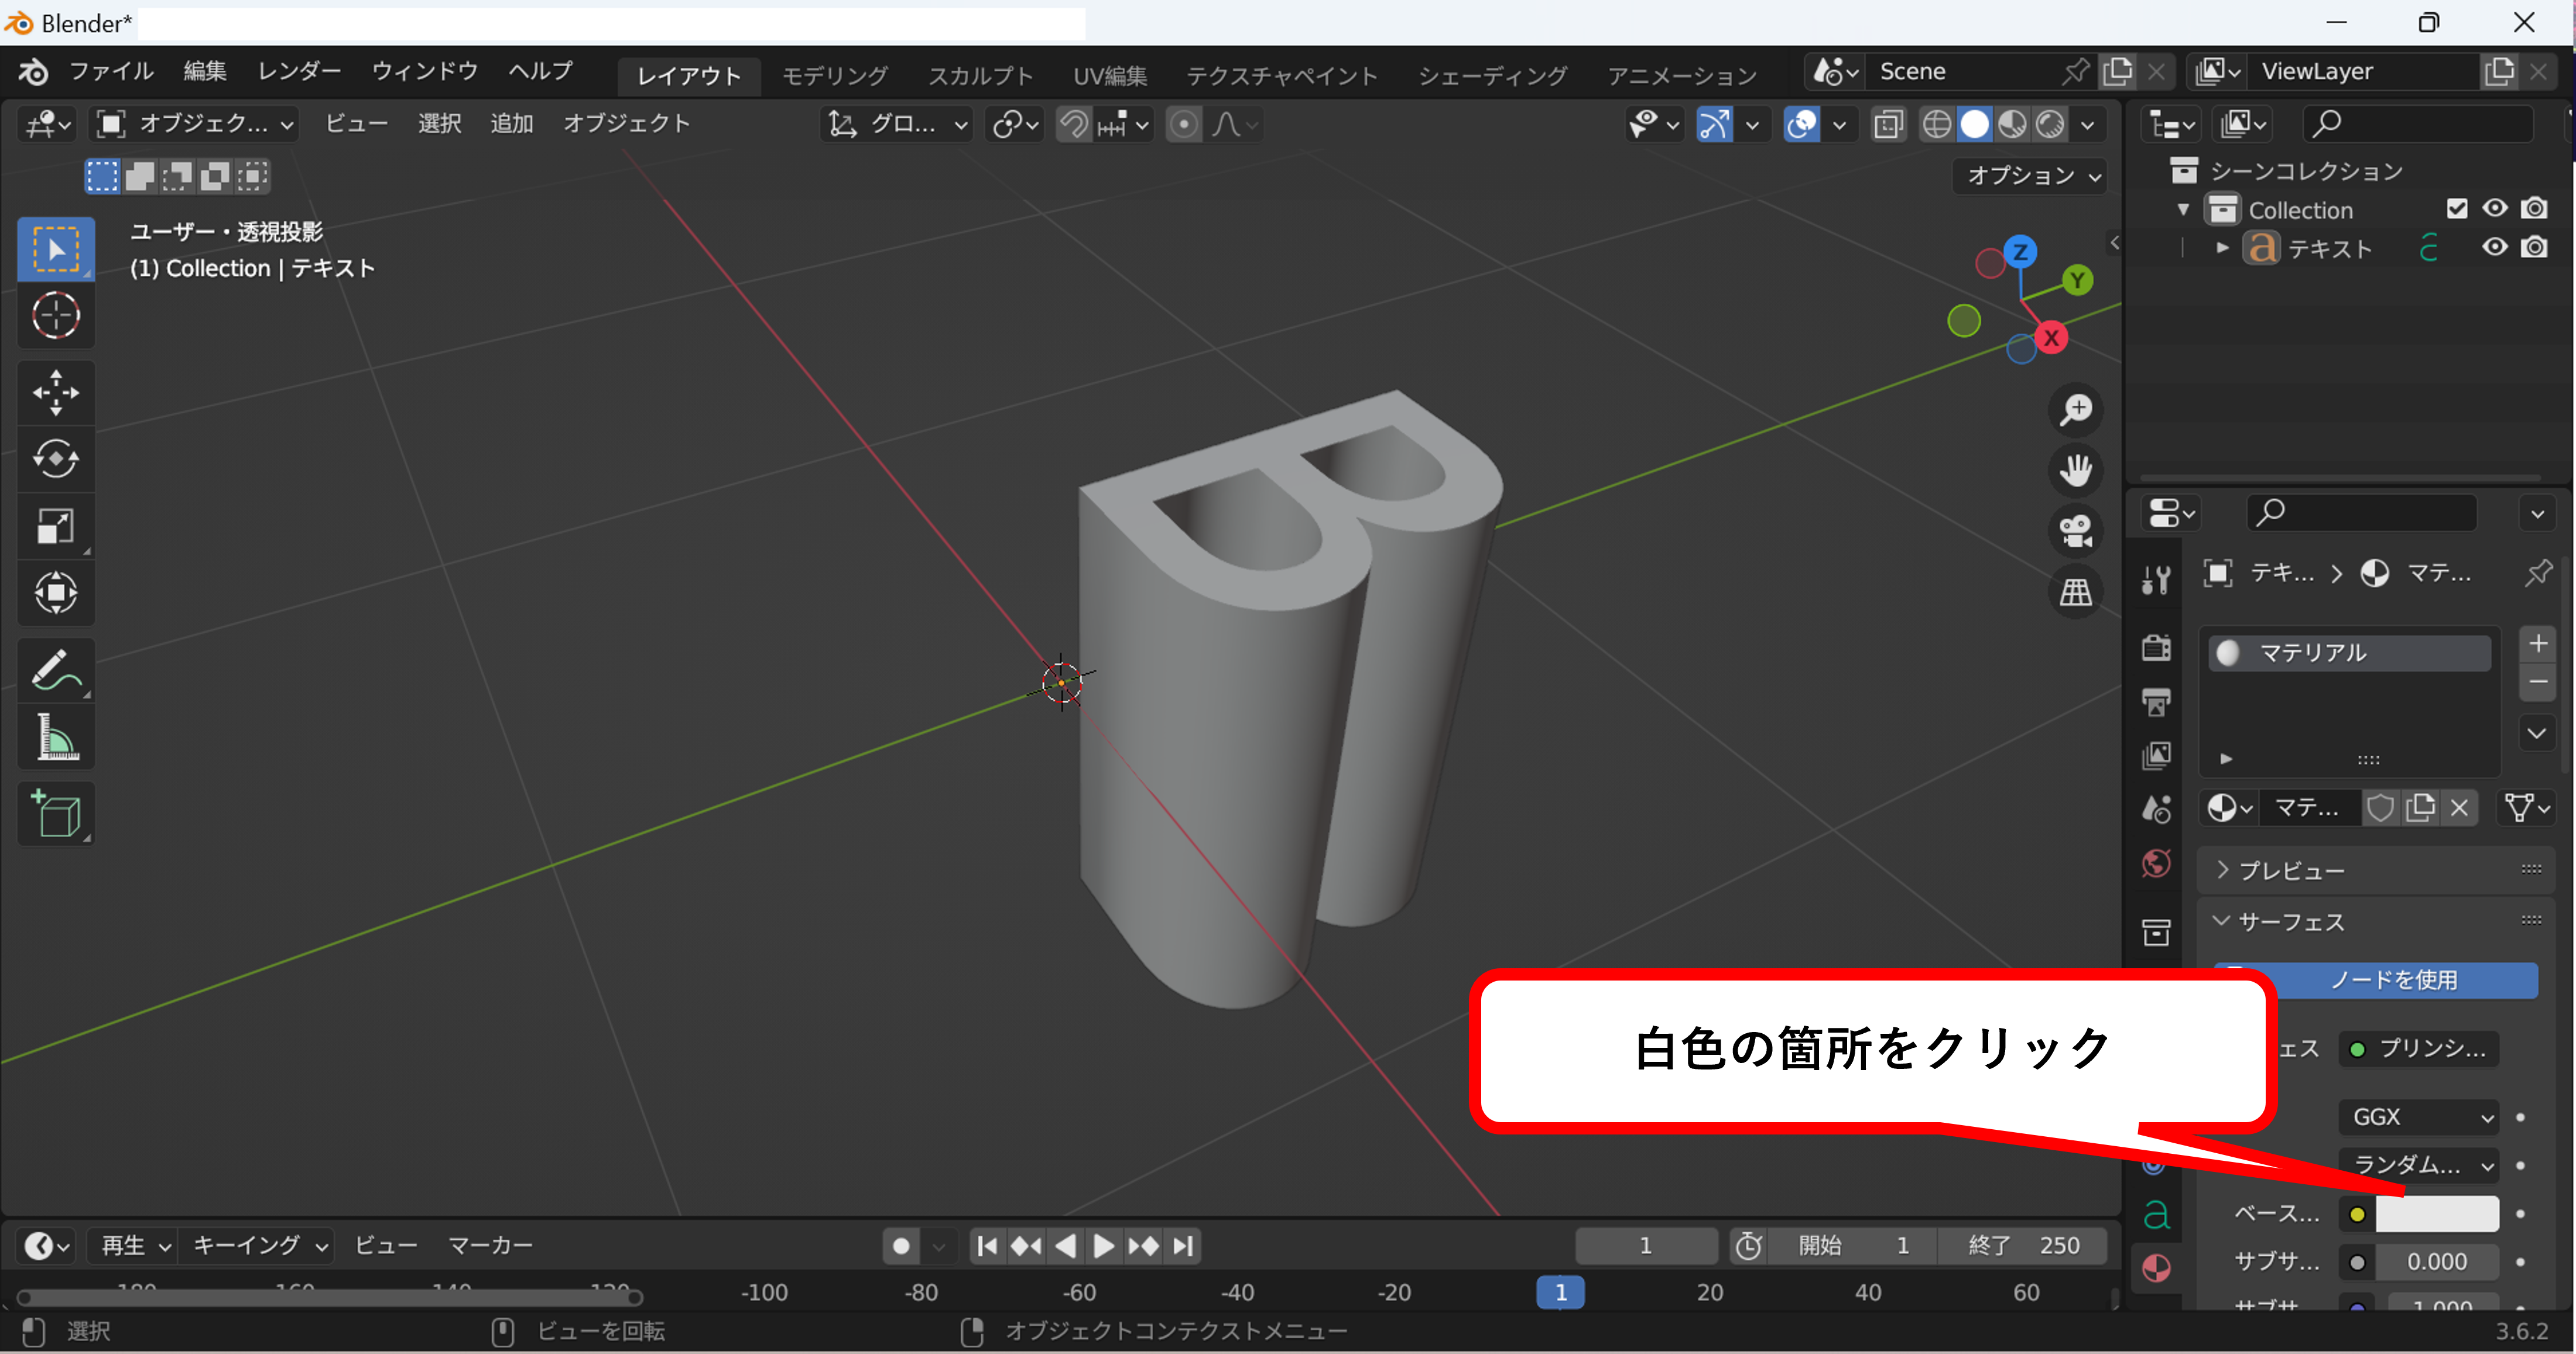The height and width of the screenshot is (1354, 2576).
Task: Toggle perspective/orthographic grid view icon
Action: click(x=2076, y=592)
